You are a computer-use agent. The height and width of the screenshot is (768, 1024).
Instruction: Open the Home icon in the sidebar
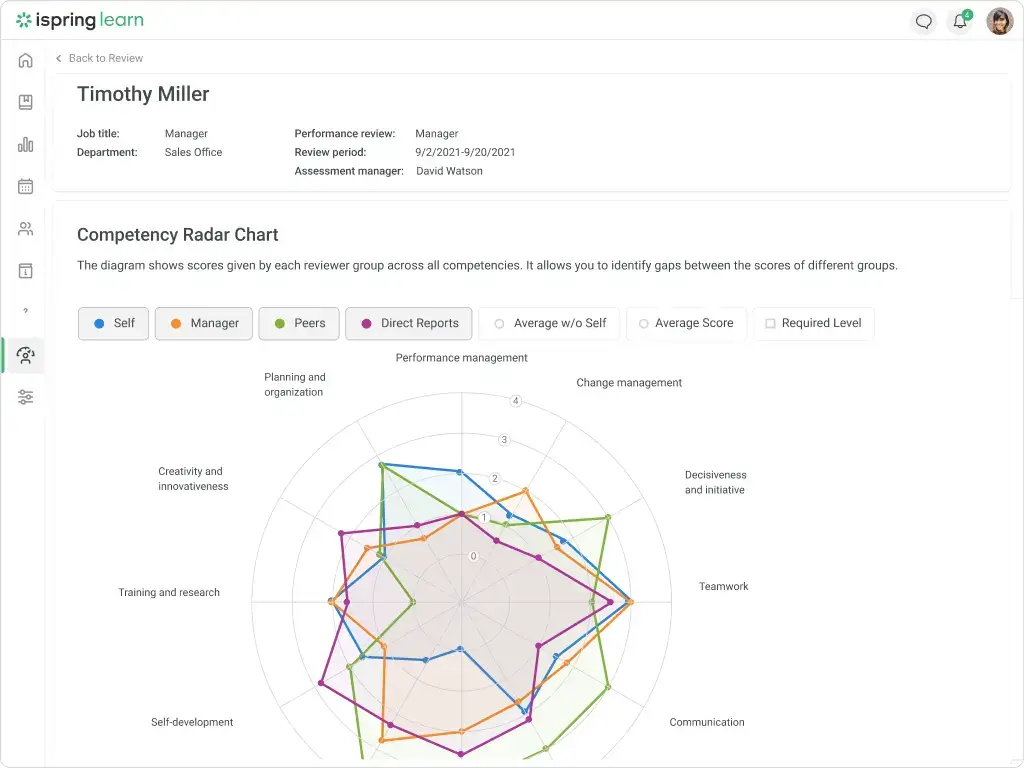coord(25,60)
